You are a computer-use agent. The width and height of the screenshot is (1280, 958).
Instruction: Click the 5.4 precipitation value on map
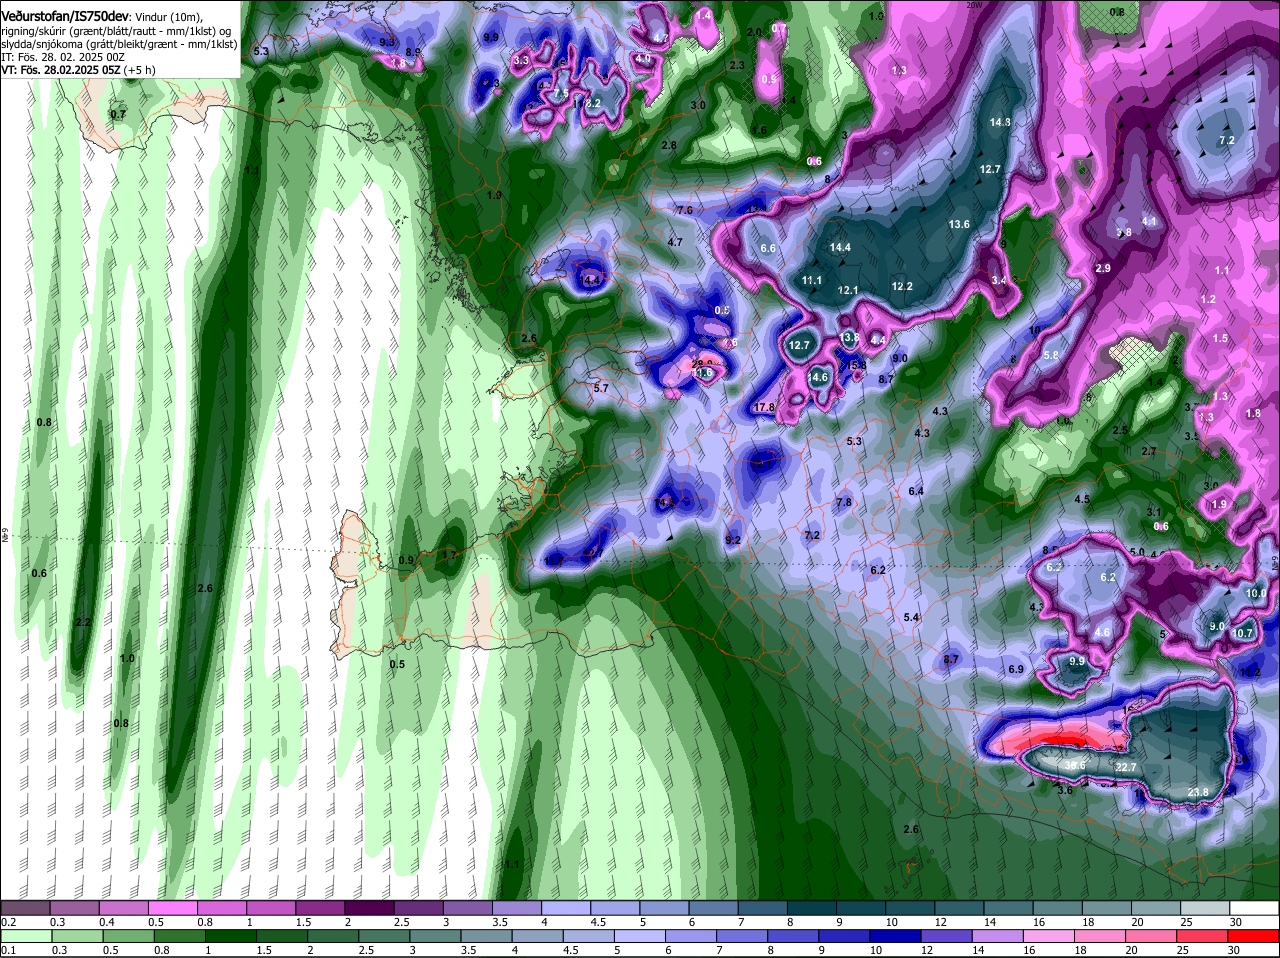tap(911, 617)
